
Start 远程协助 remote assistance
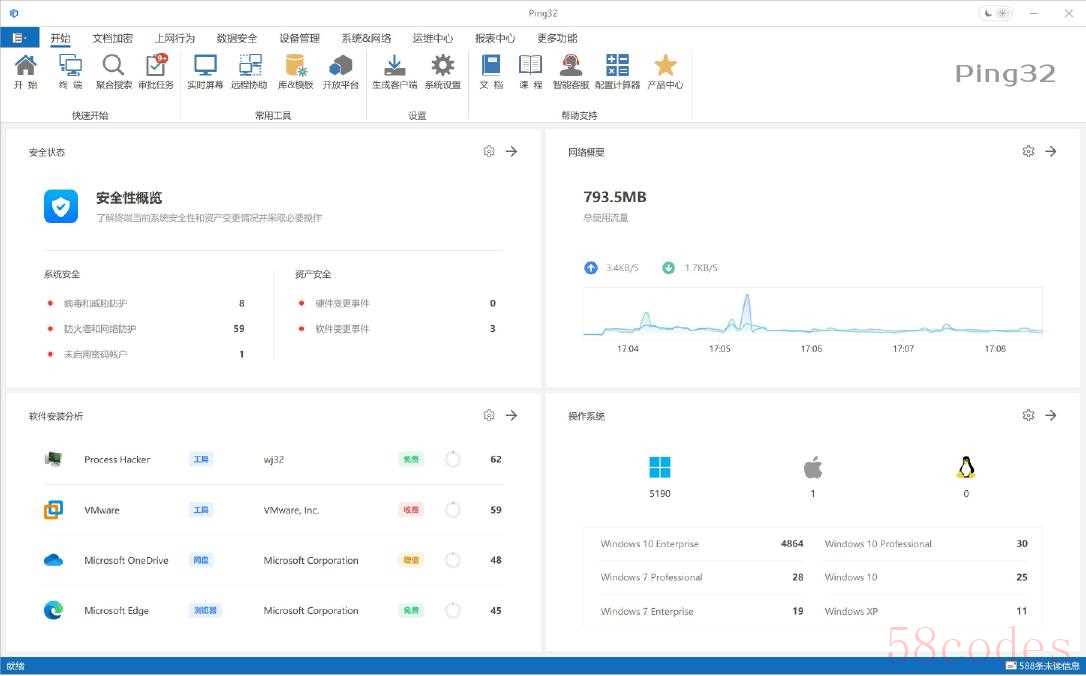[x=249, y=71]
